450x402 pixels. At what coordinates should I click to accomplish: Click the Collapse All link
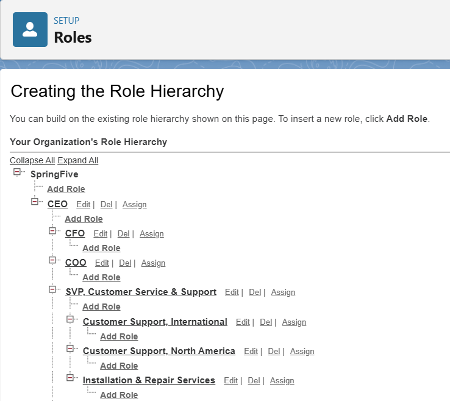32,160
